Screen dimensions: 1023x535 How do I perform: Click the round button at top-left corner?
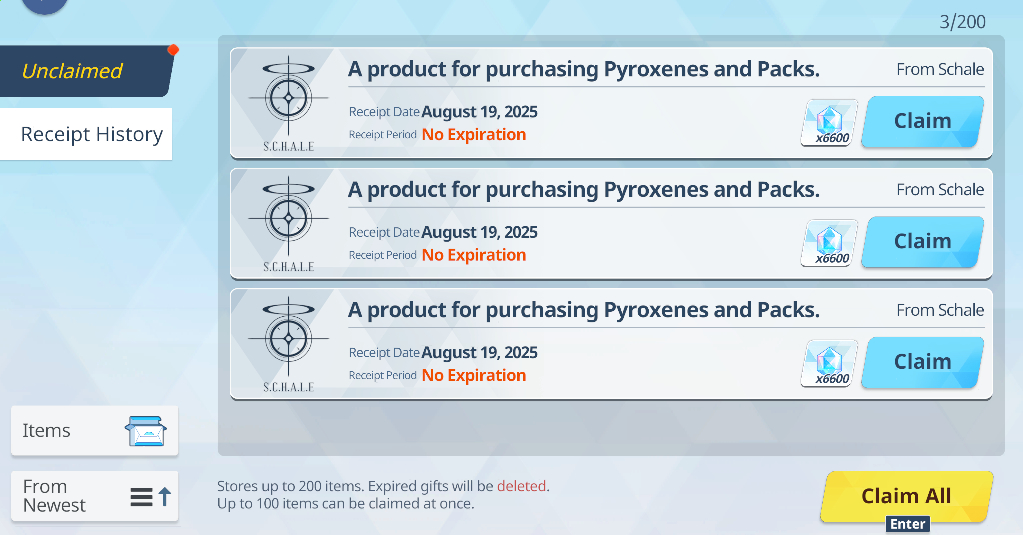(43, 4)
